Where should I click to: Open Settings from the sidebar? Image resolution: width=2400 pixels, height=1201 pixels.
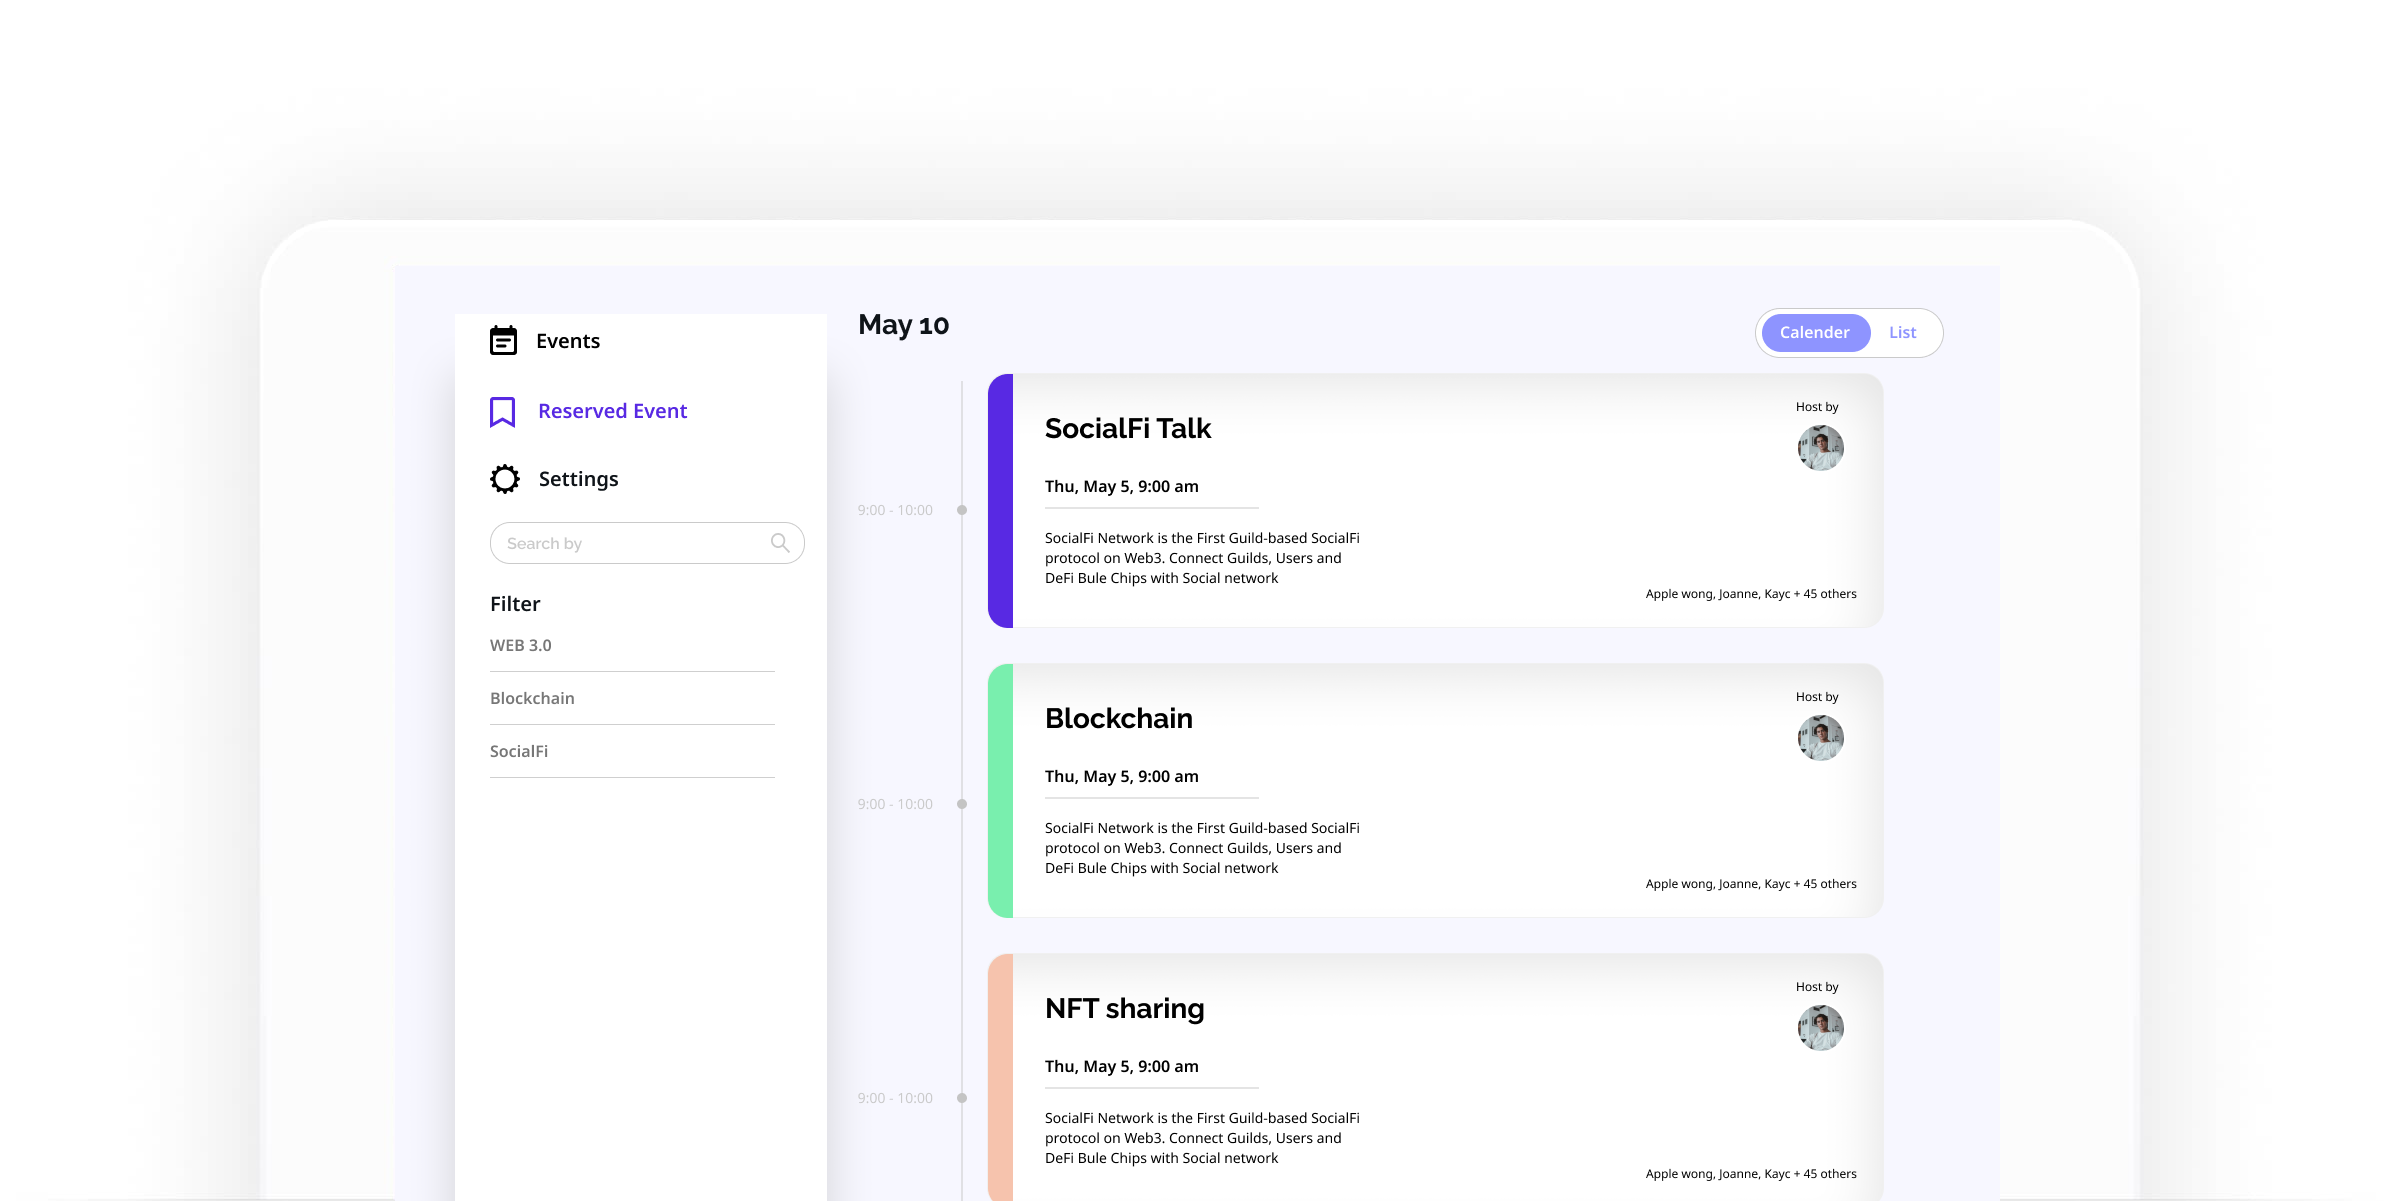pyautogui.click(x=578, y=479)
